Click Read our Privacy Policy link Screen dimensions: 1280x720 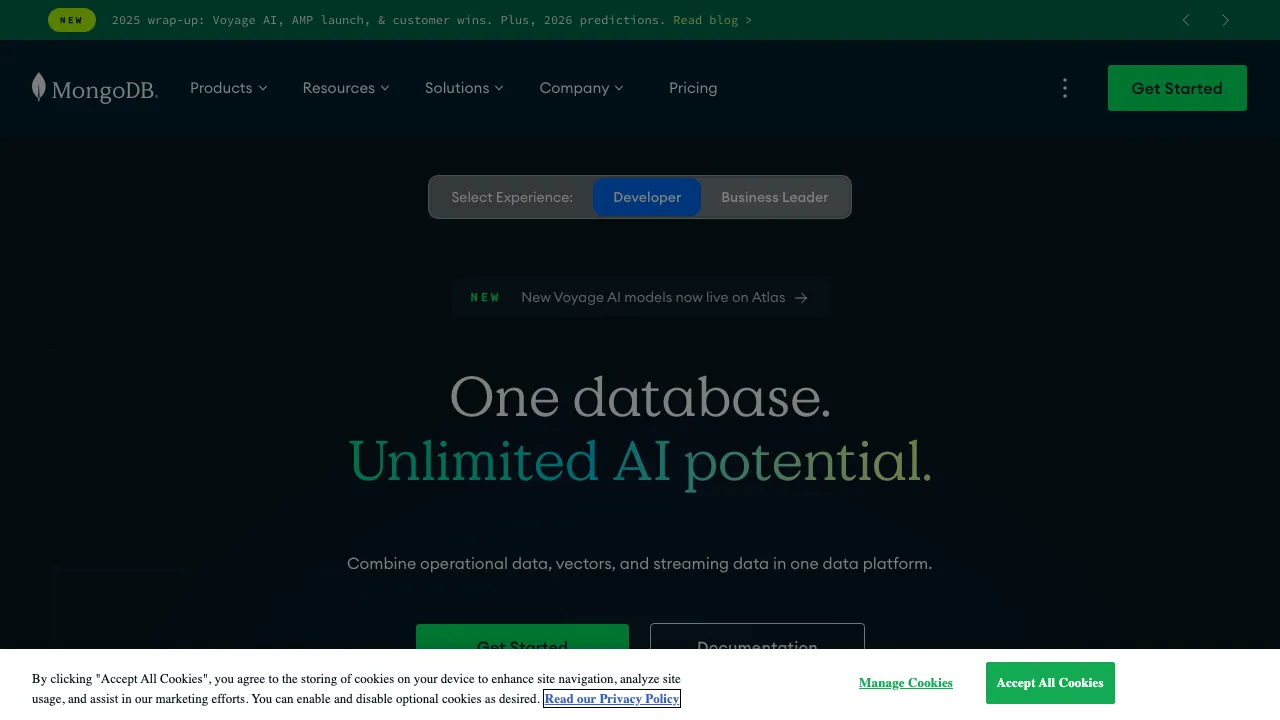coord(611,699)
